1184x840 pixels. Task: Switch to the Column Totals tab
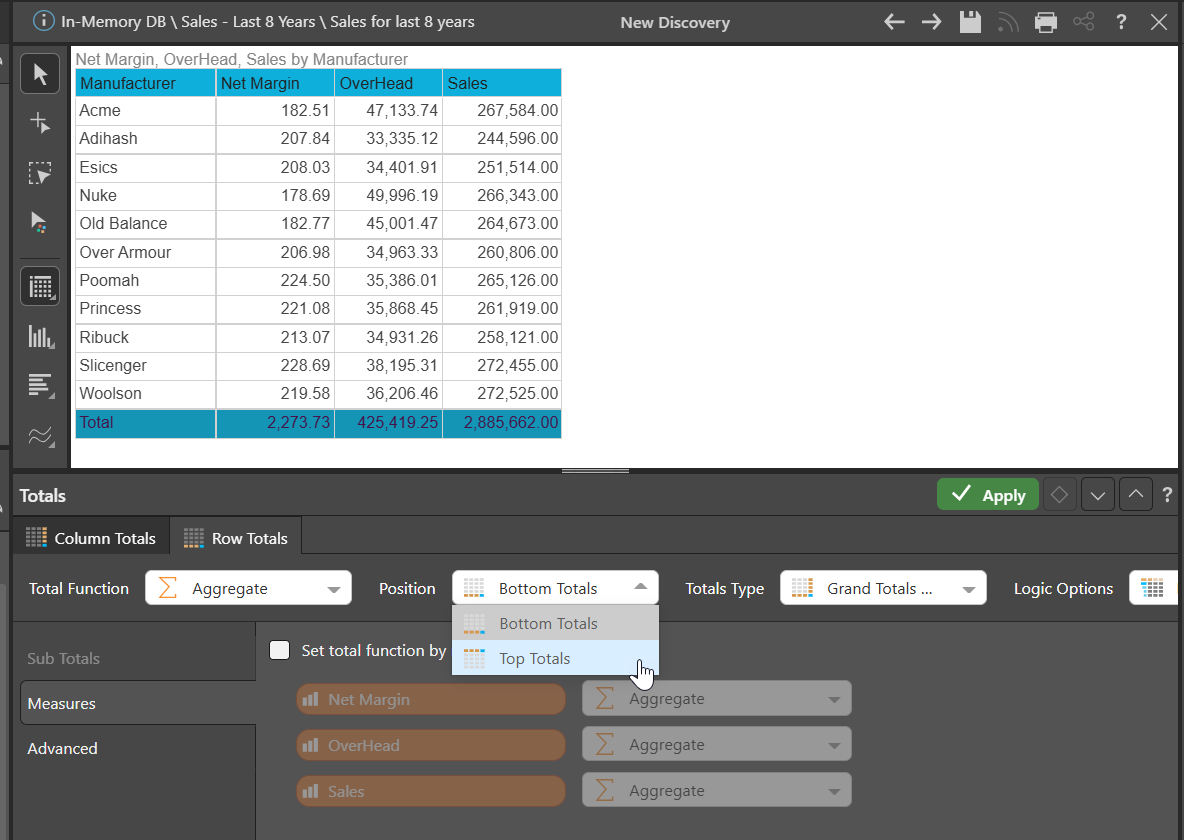pos(91,538)
